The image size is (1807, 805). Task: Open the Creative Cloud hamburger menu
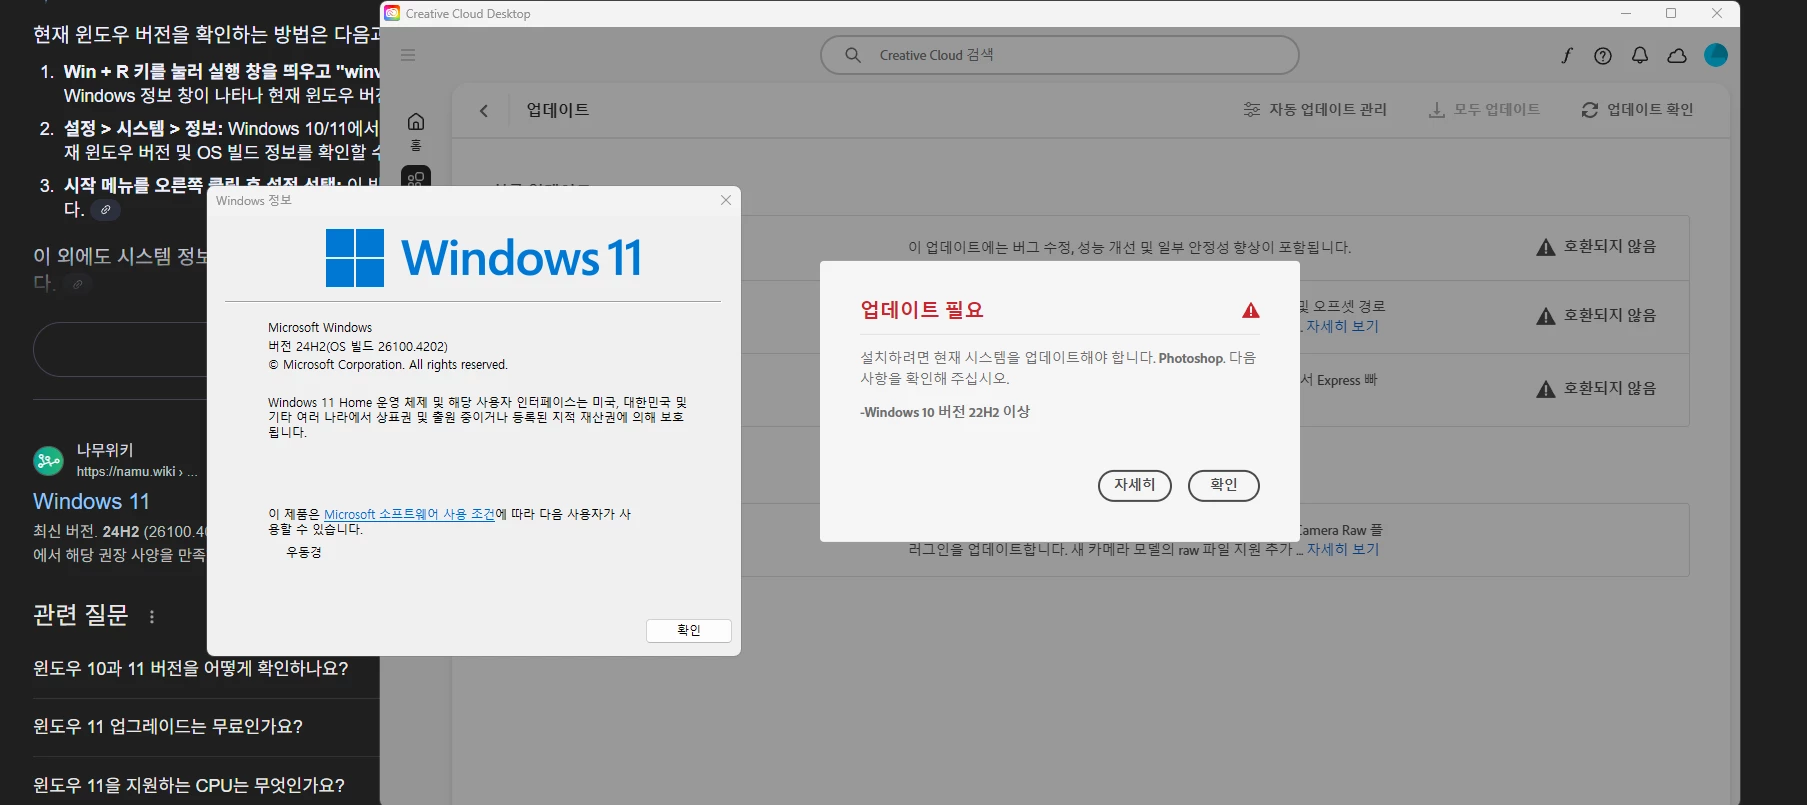tap(408, 55)
